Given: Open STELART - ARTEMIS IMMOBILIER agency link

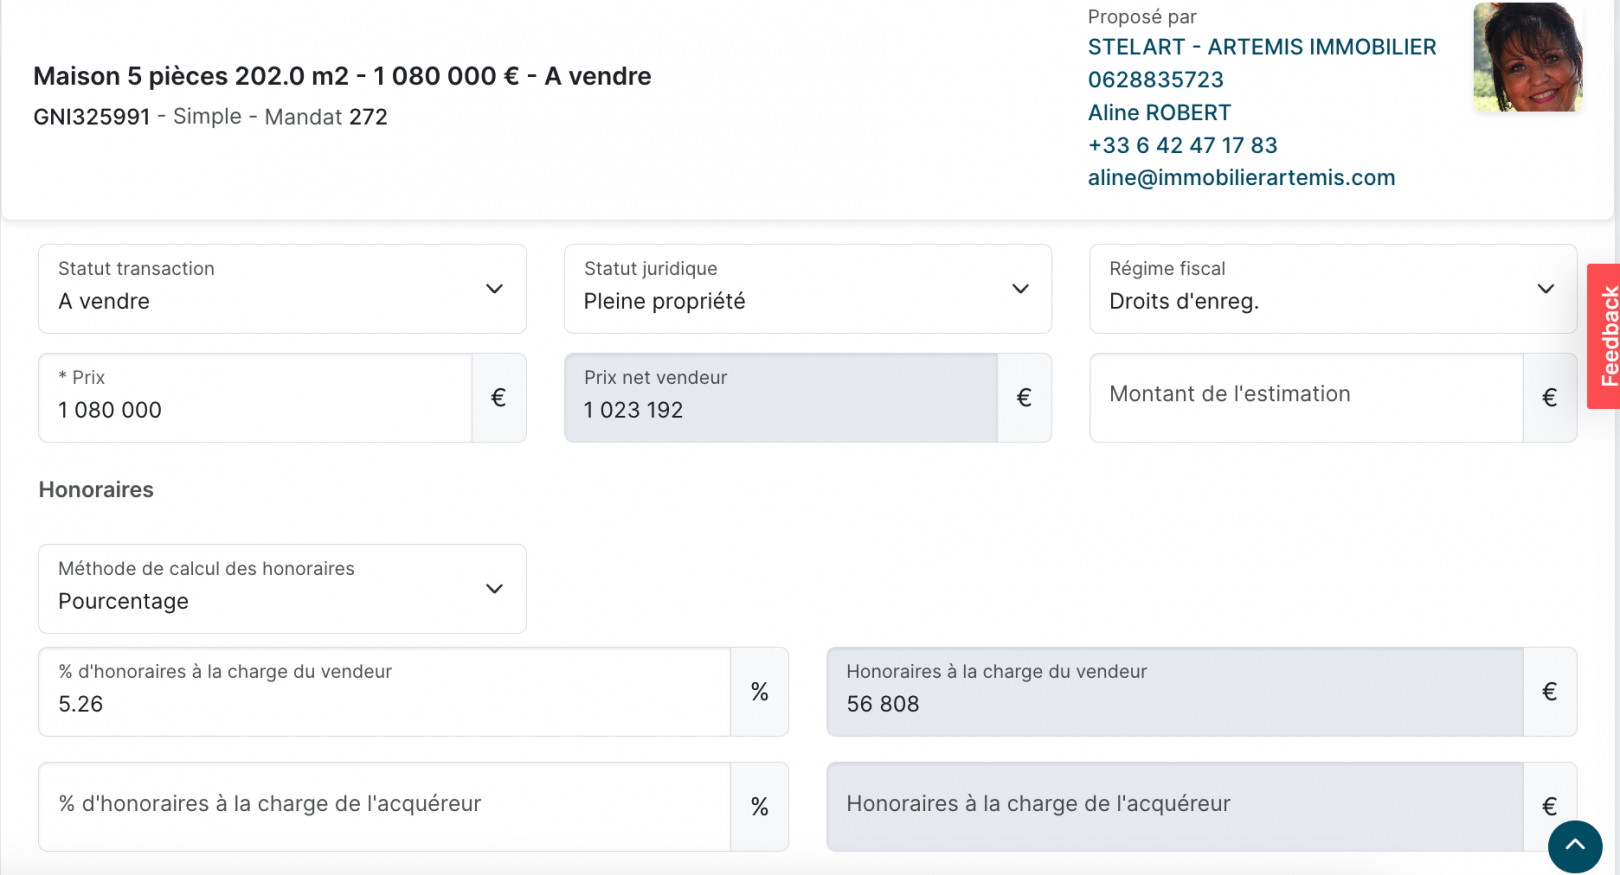Looking at the screenshot, I should click(x=1261, y=47).
